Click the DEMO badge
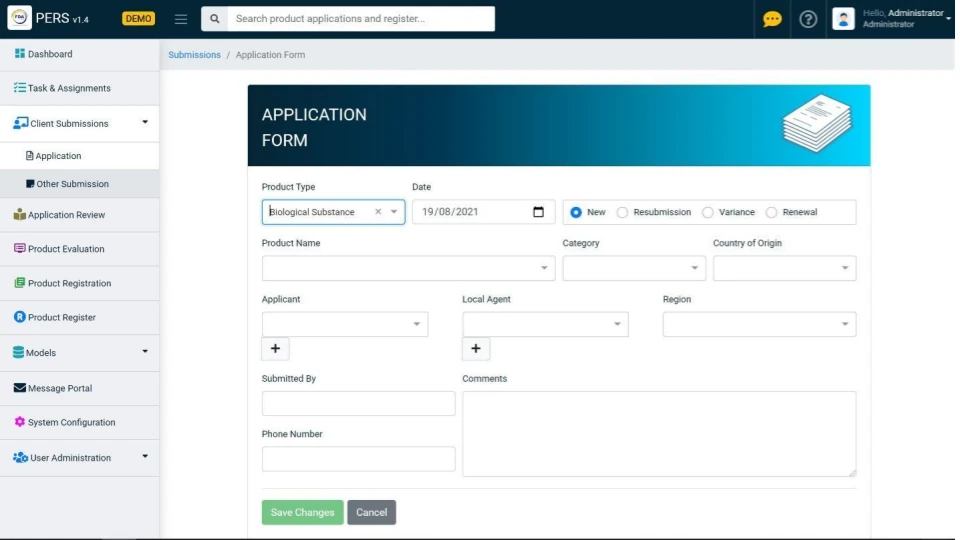Screen dimensions: 960x540 point(138,19)
